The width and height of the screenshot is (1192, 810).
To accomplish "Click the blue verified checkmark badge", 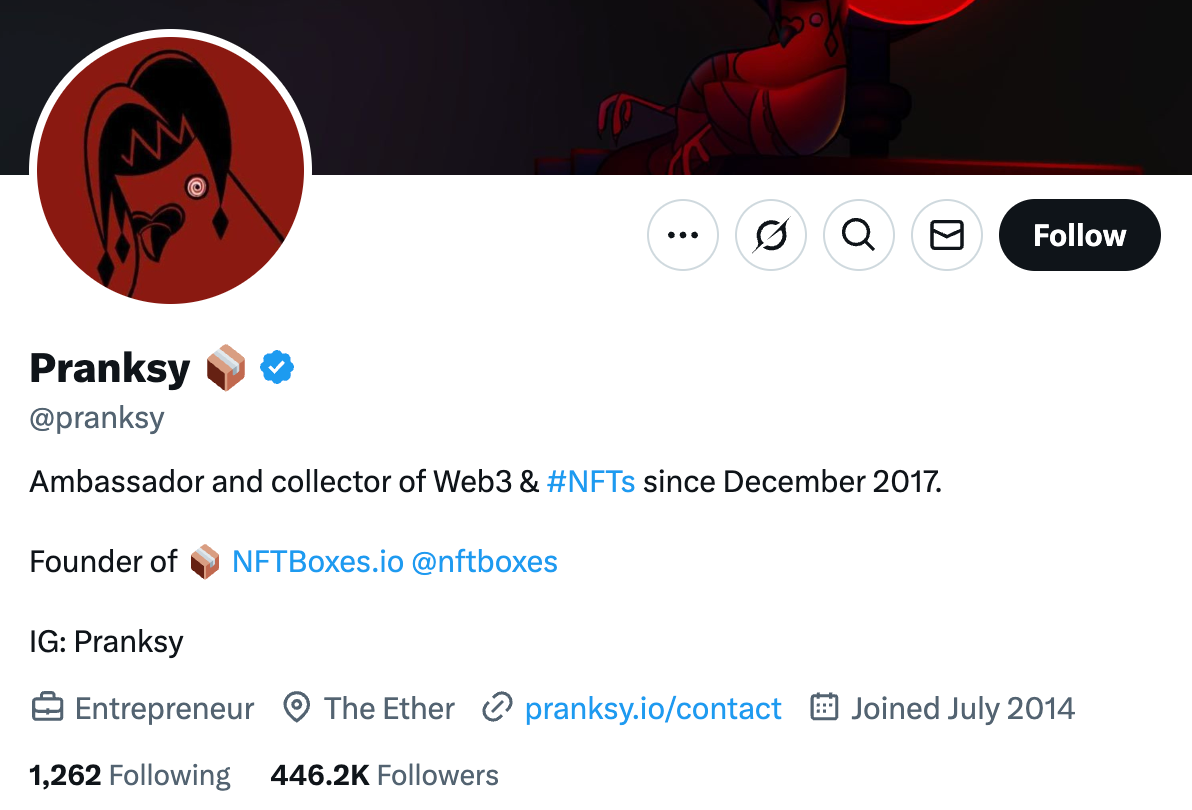I will coord(277,368).
